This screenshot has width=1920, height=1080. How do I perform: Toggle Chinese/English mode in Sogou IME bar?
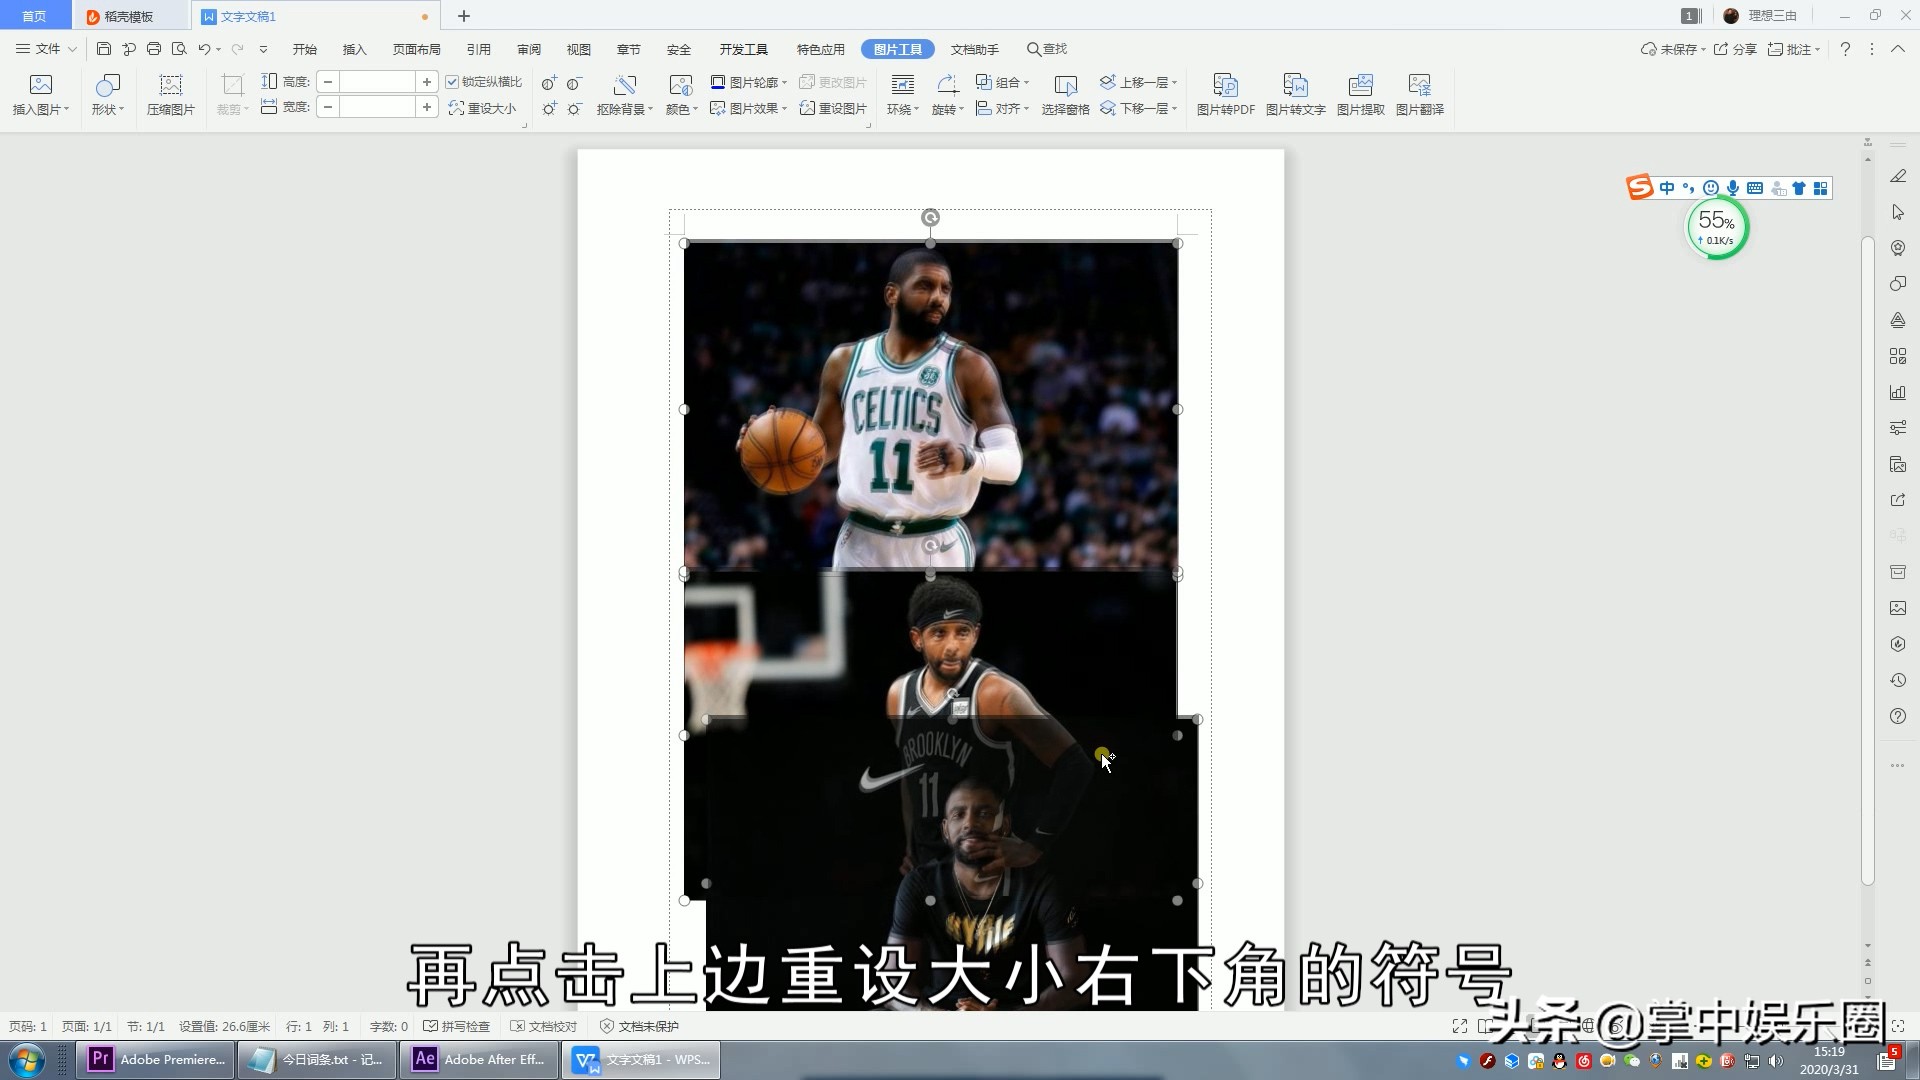coord(1666,188)
